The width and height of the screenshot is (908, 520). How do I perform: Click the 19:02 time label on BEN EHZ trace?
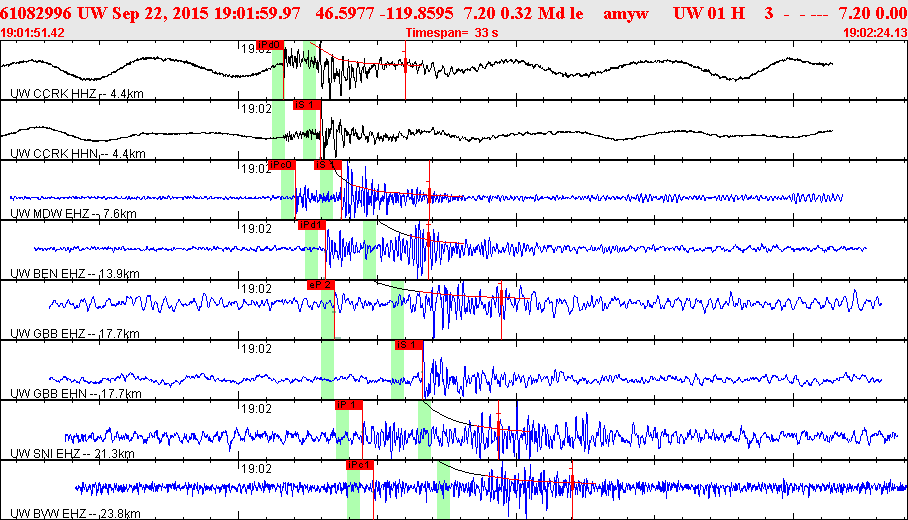click(x=255, y=228)
